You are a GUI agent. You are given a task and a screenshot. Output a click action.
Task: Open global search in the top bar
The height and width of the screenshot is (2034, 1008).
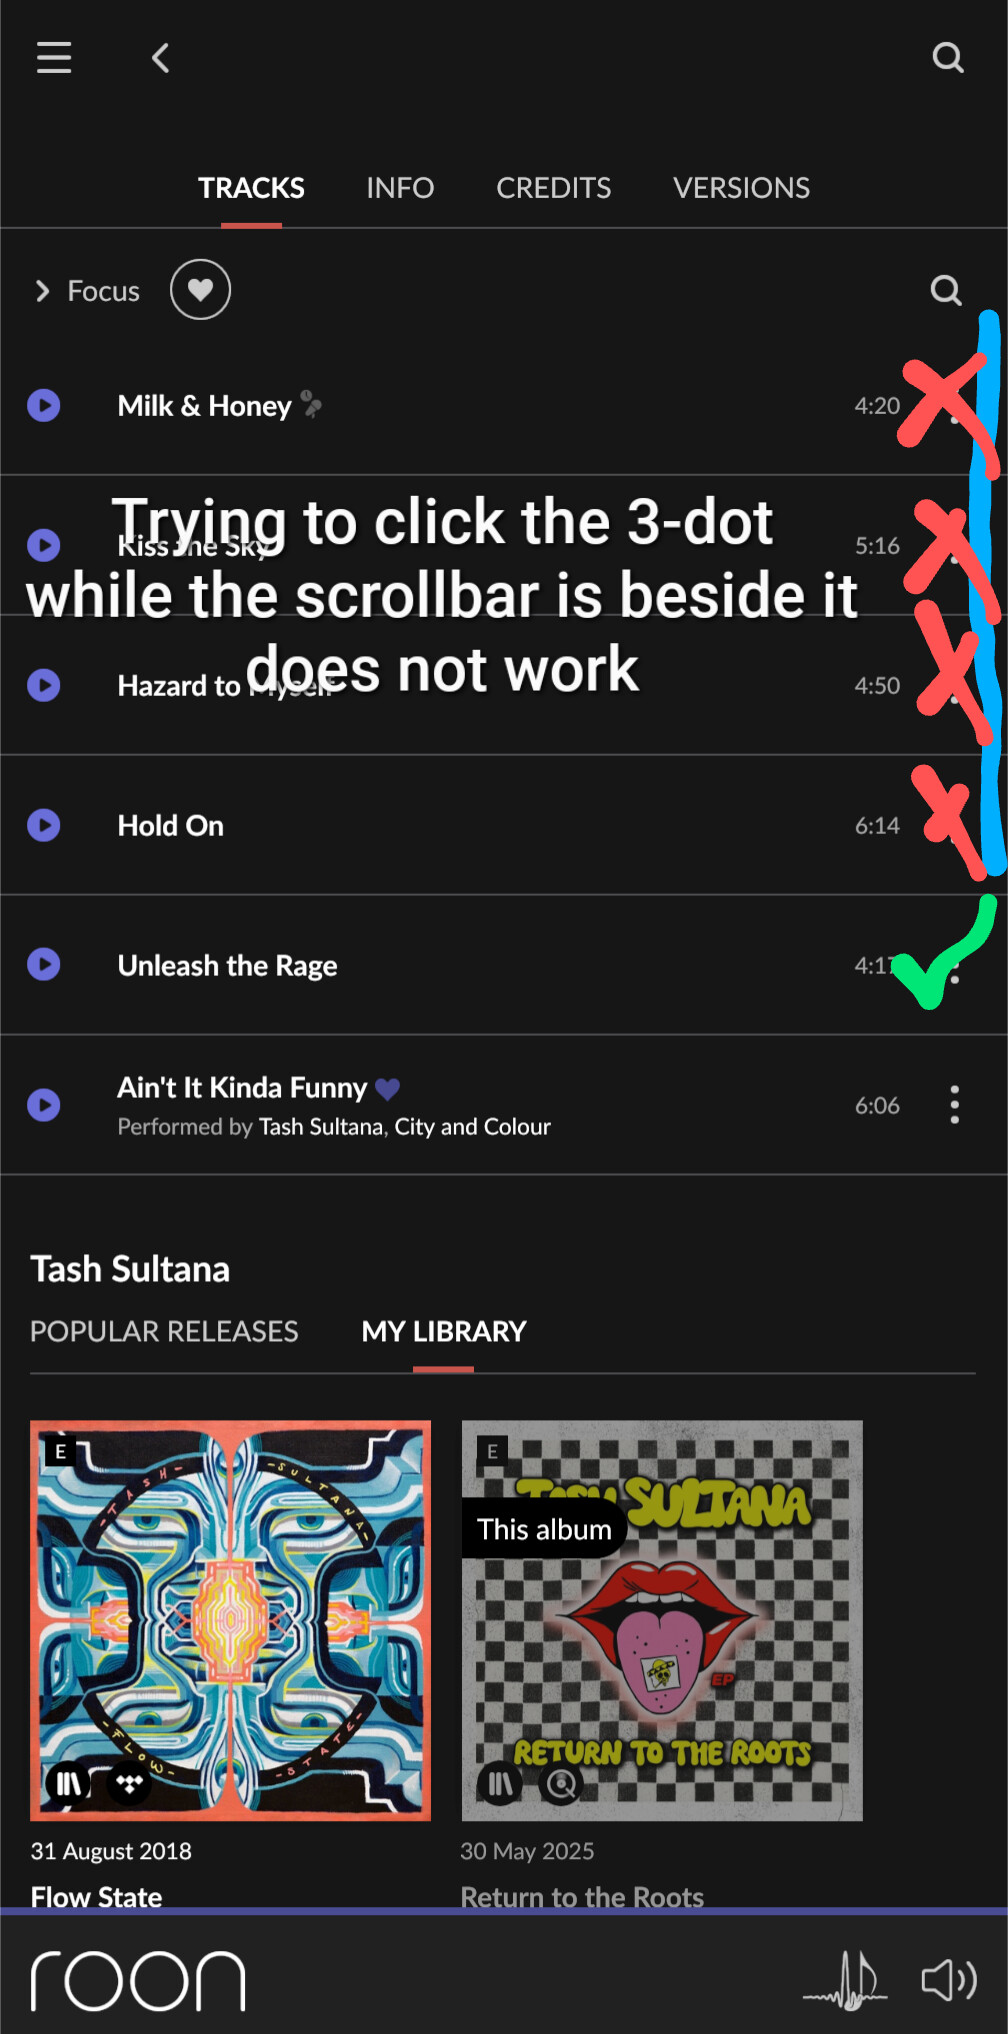click(947, 58)
